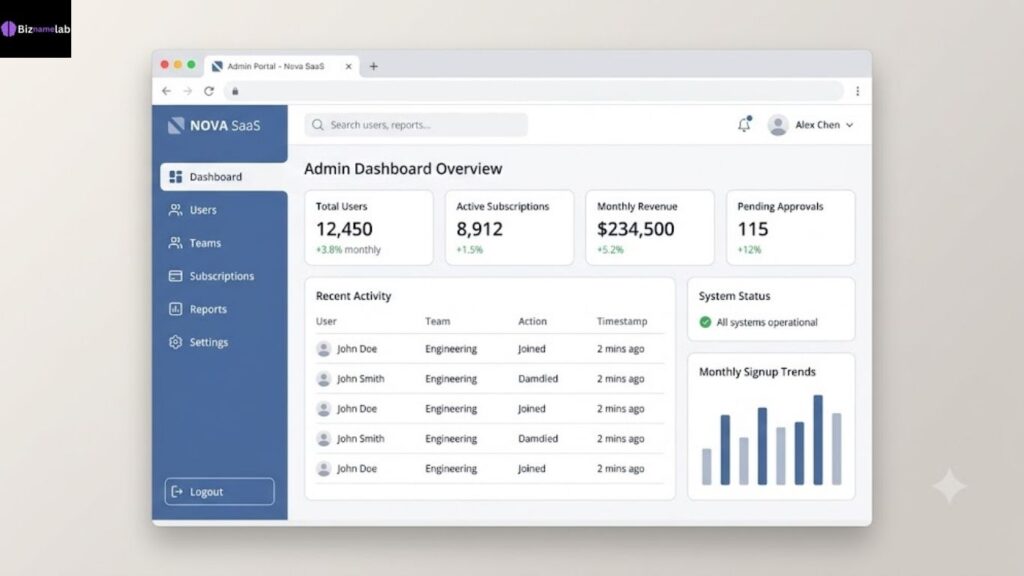Click the Recent Activity heading

click(353, 296)
